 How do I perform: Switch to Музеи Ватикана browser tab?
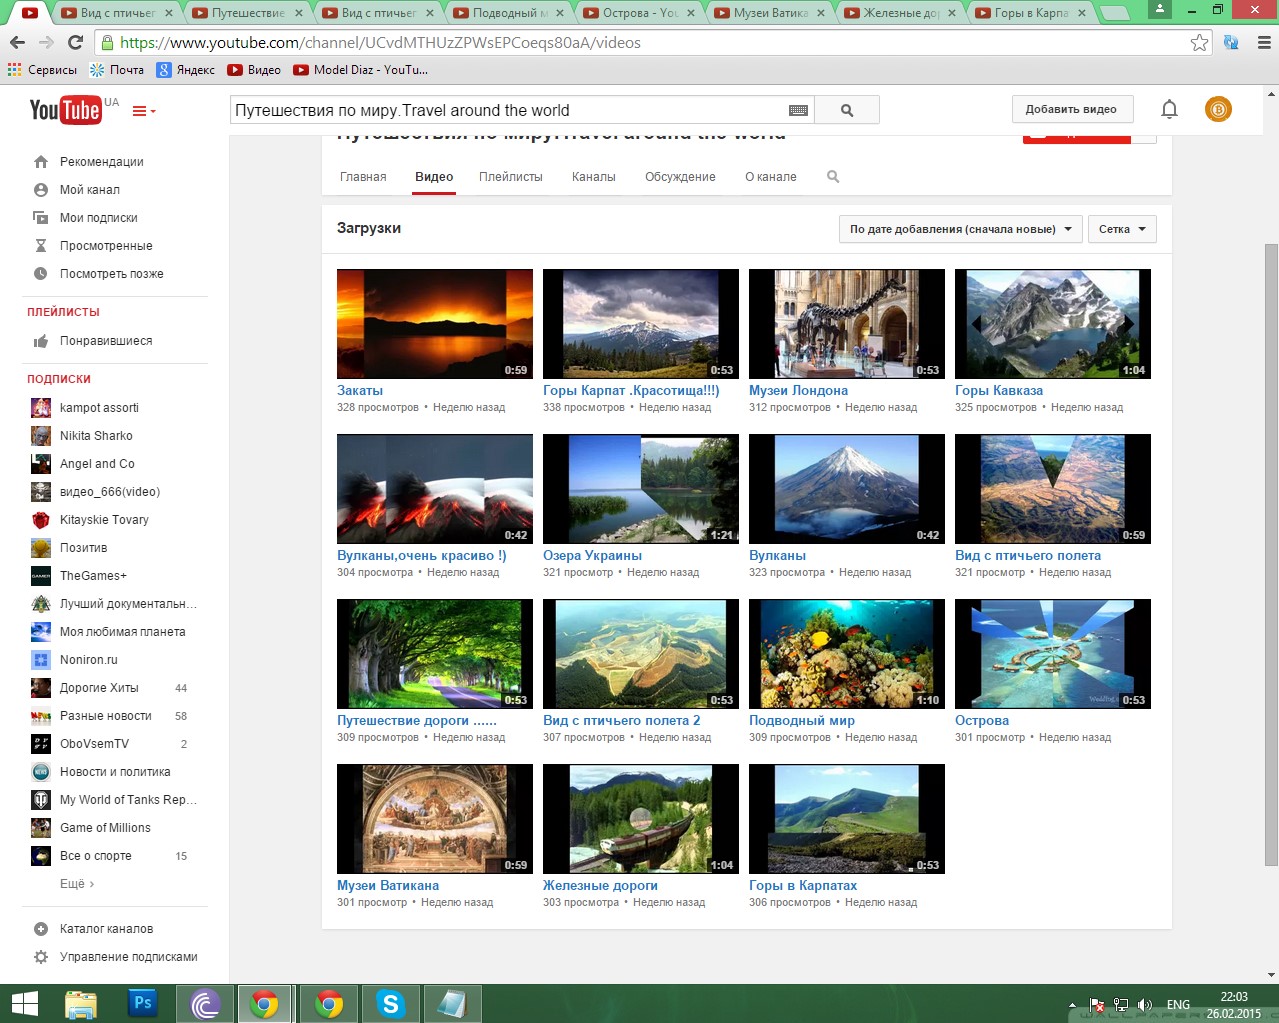[x=770, y=12]
